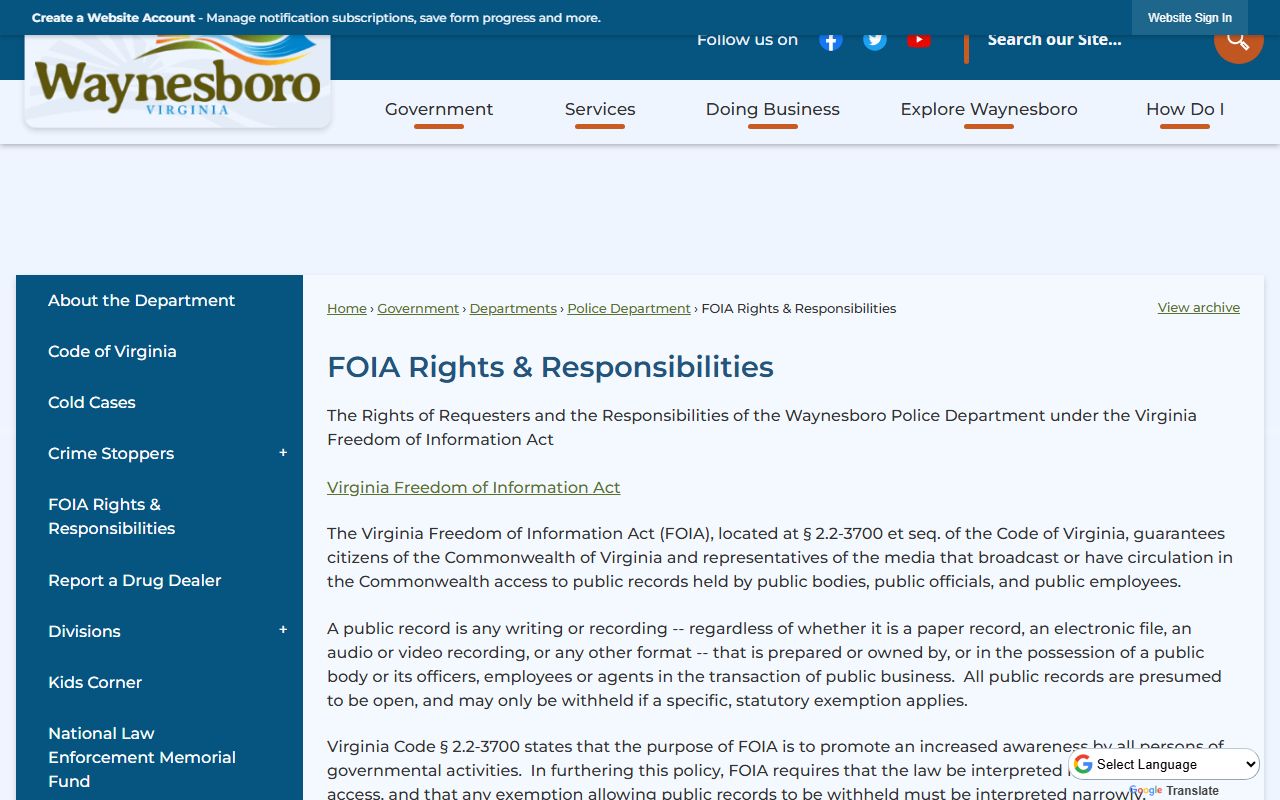Open the Virginia Freedom of Information Act link
The width and height of the screenshot is (1280, 800).
(473, 487)
